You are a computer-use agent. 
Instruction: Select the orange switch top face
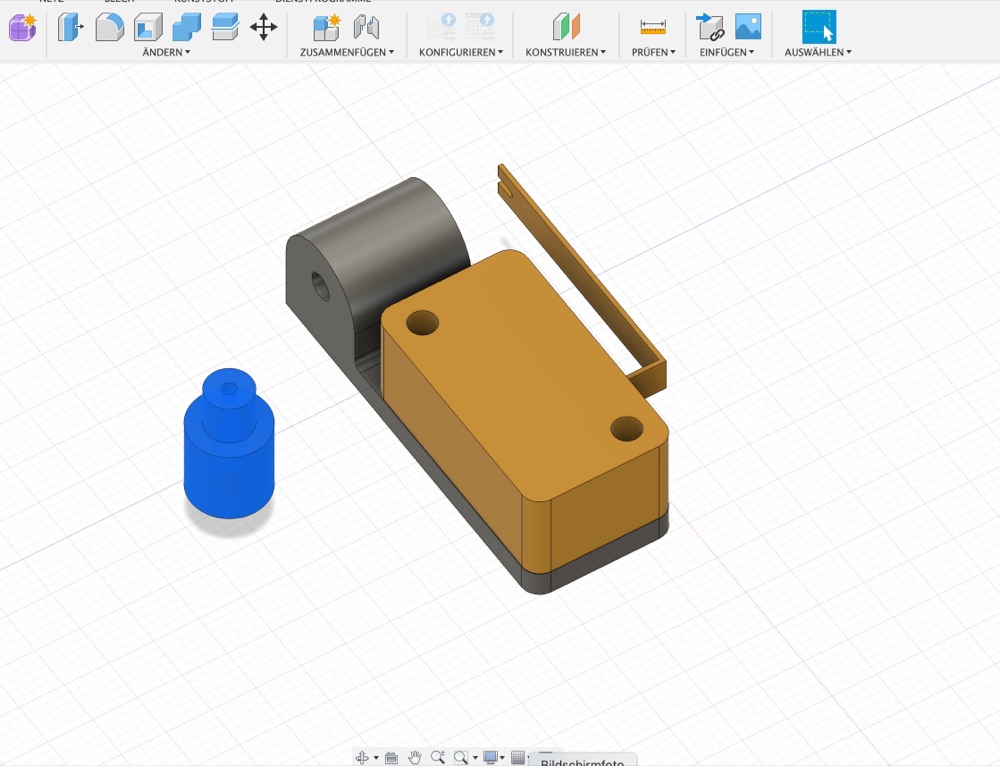coord(526,376)
